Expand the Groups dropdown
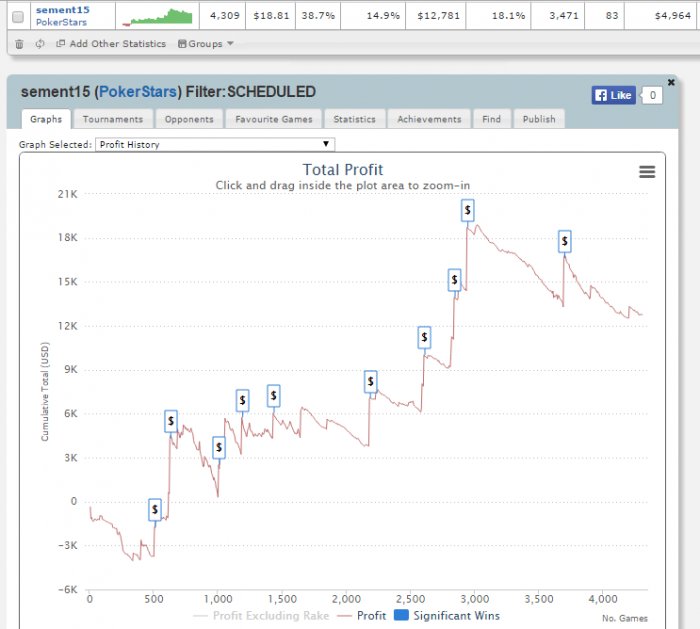The image size is (700, 629). click(x=206, y=44)
